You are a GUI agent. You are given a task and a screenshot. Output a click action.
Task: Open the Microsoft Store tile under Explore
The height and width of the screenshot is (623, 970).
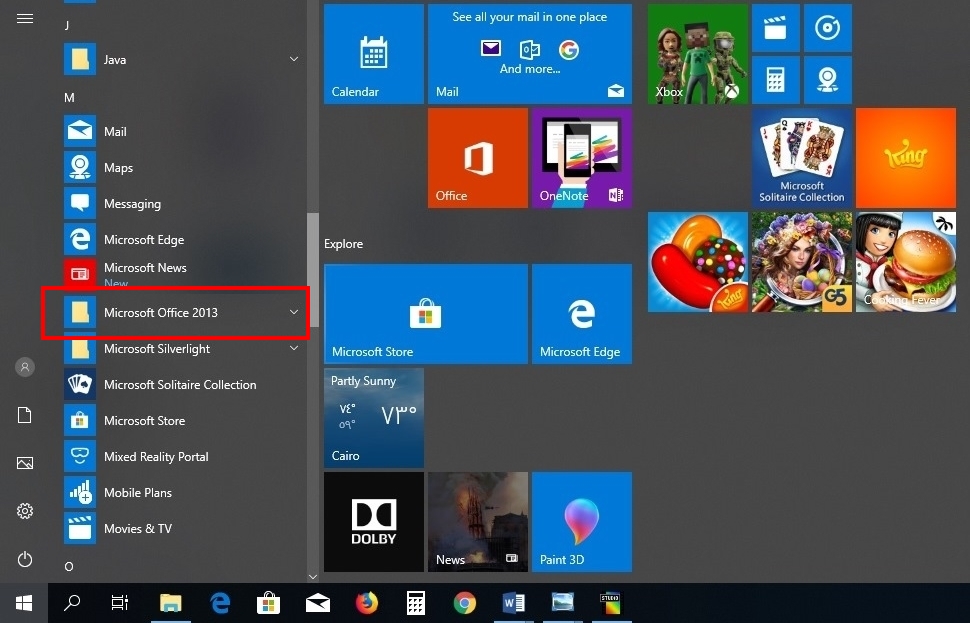tap(426, 314)
